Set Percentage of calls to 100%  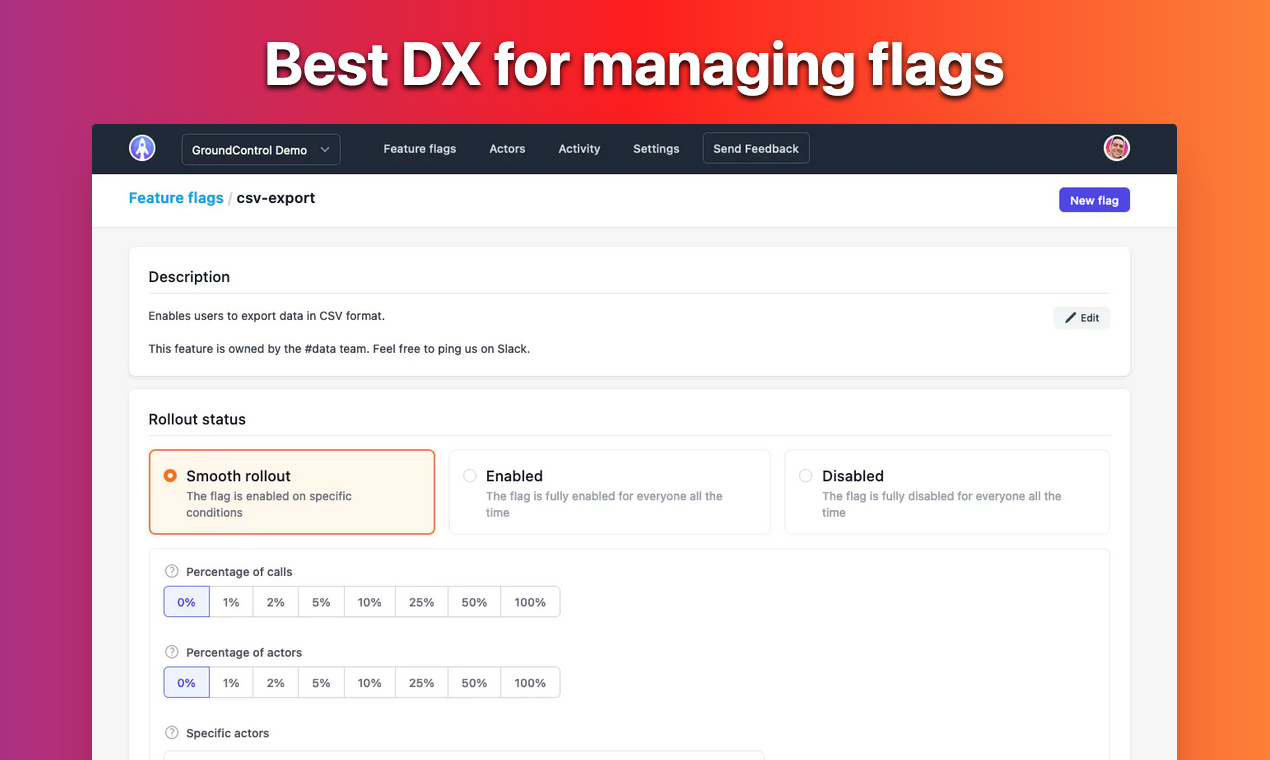tap(530, 602)
